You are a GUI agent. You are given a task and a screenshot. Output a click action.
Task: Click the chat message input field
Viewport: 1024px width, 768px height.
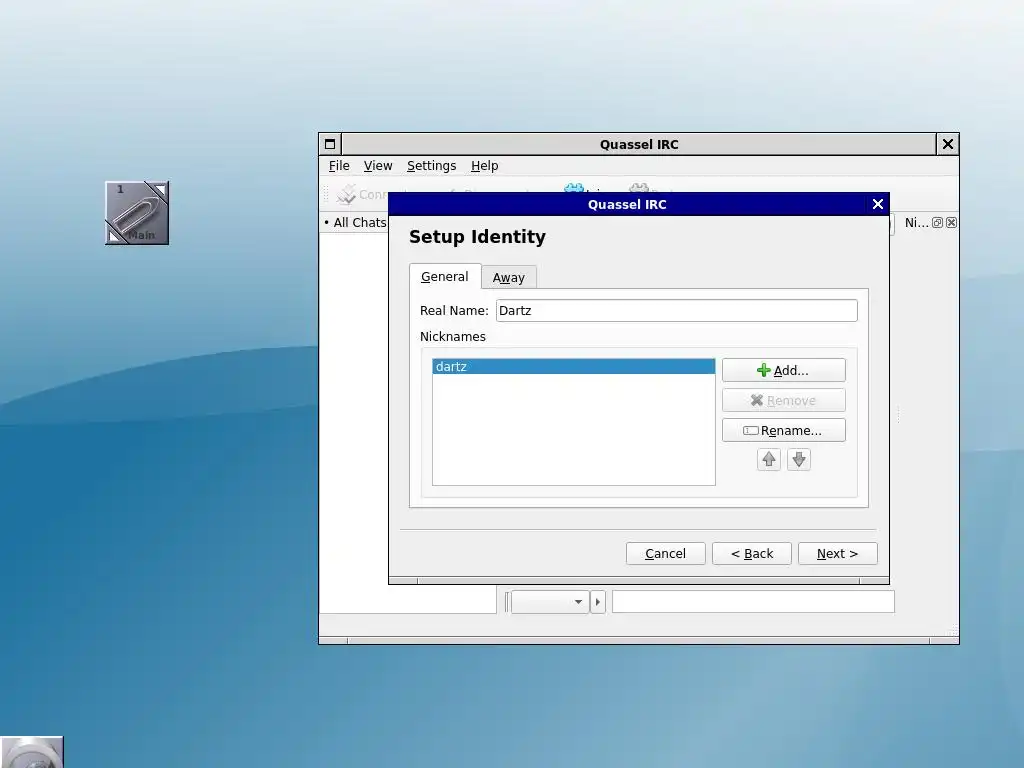tap(753, 601)
